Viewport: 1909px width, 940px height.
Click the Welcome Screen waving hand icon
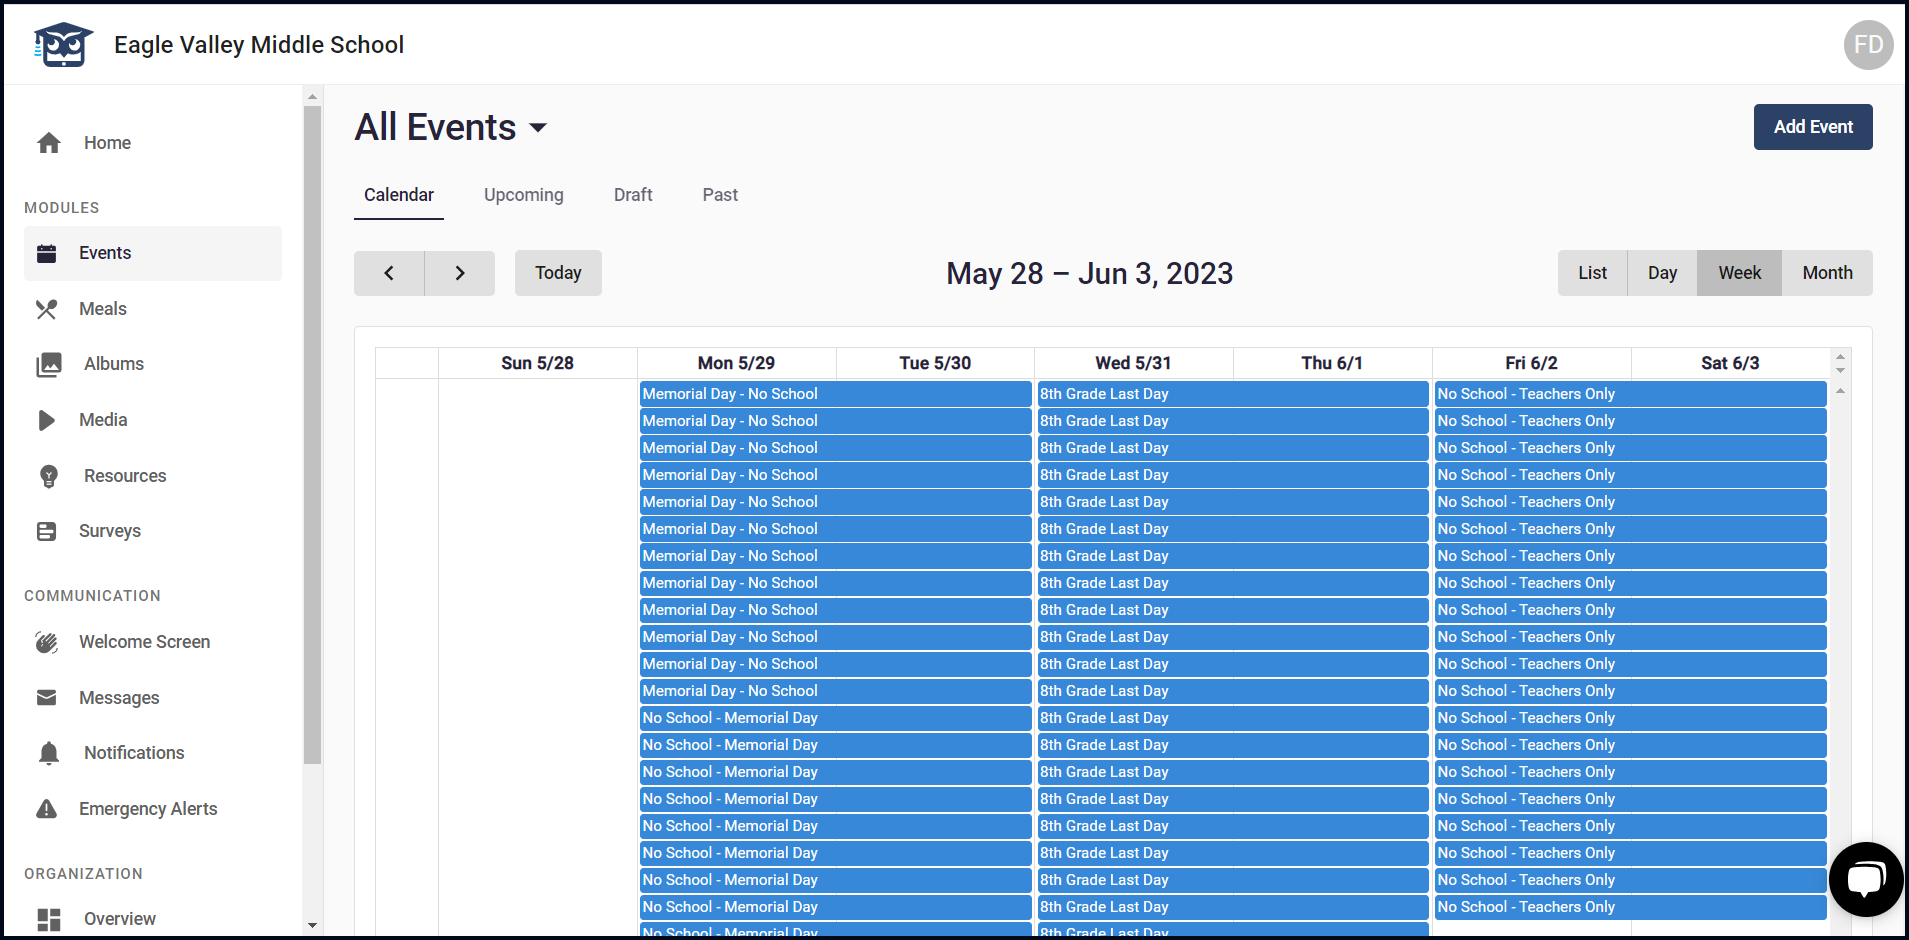click(x=47, y=642)
